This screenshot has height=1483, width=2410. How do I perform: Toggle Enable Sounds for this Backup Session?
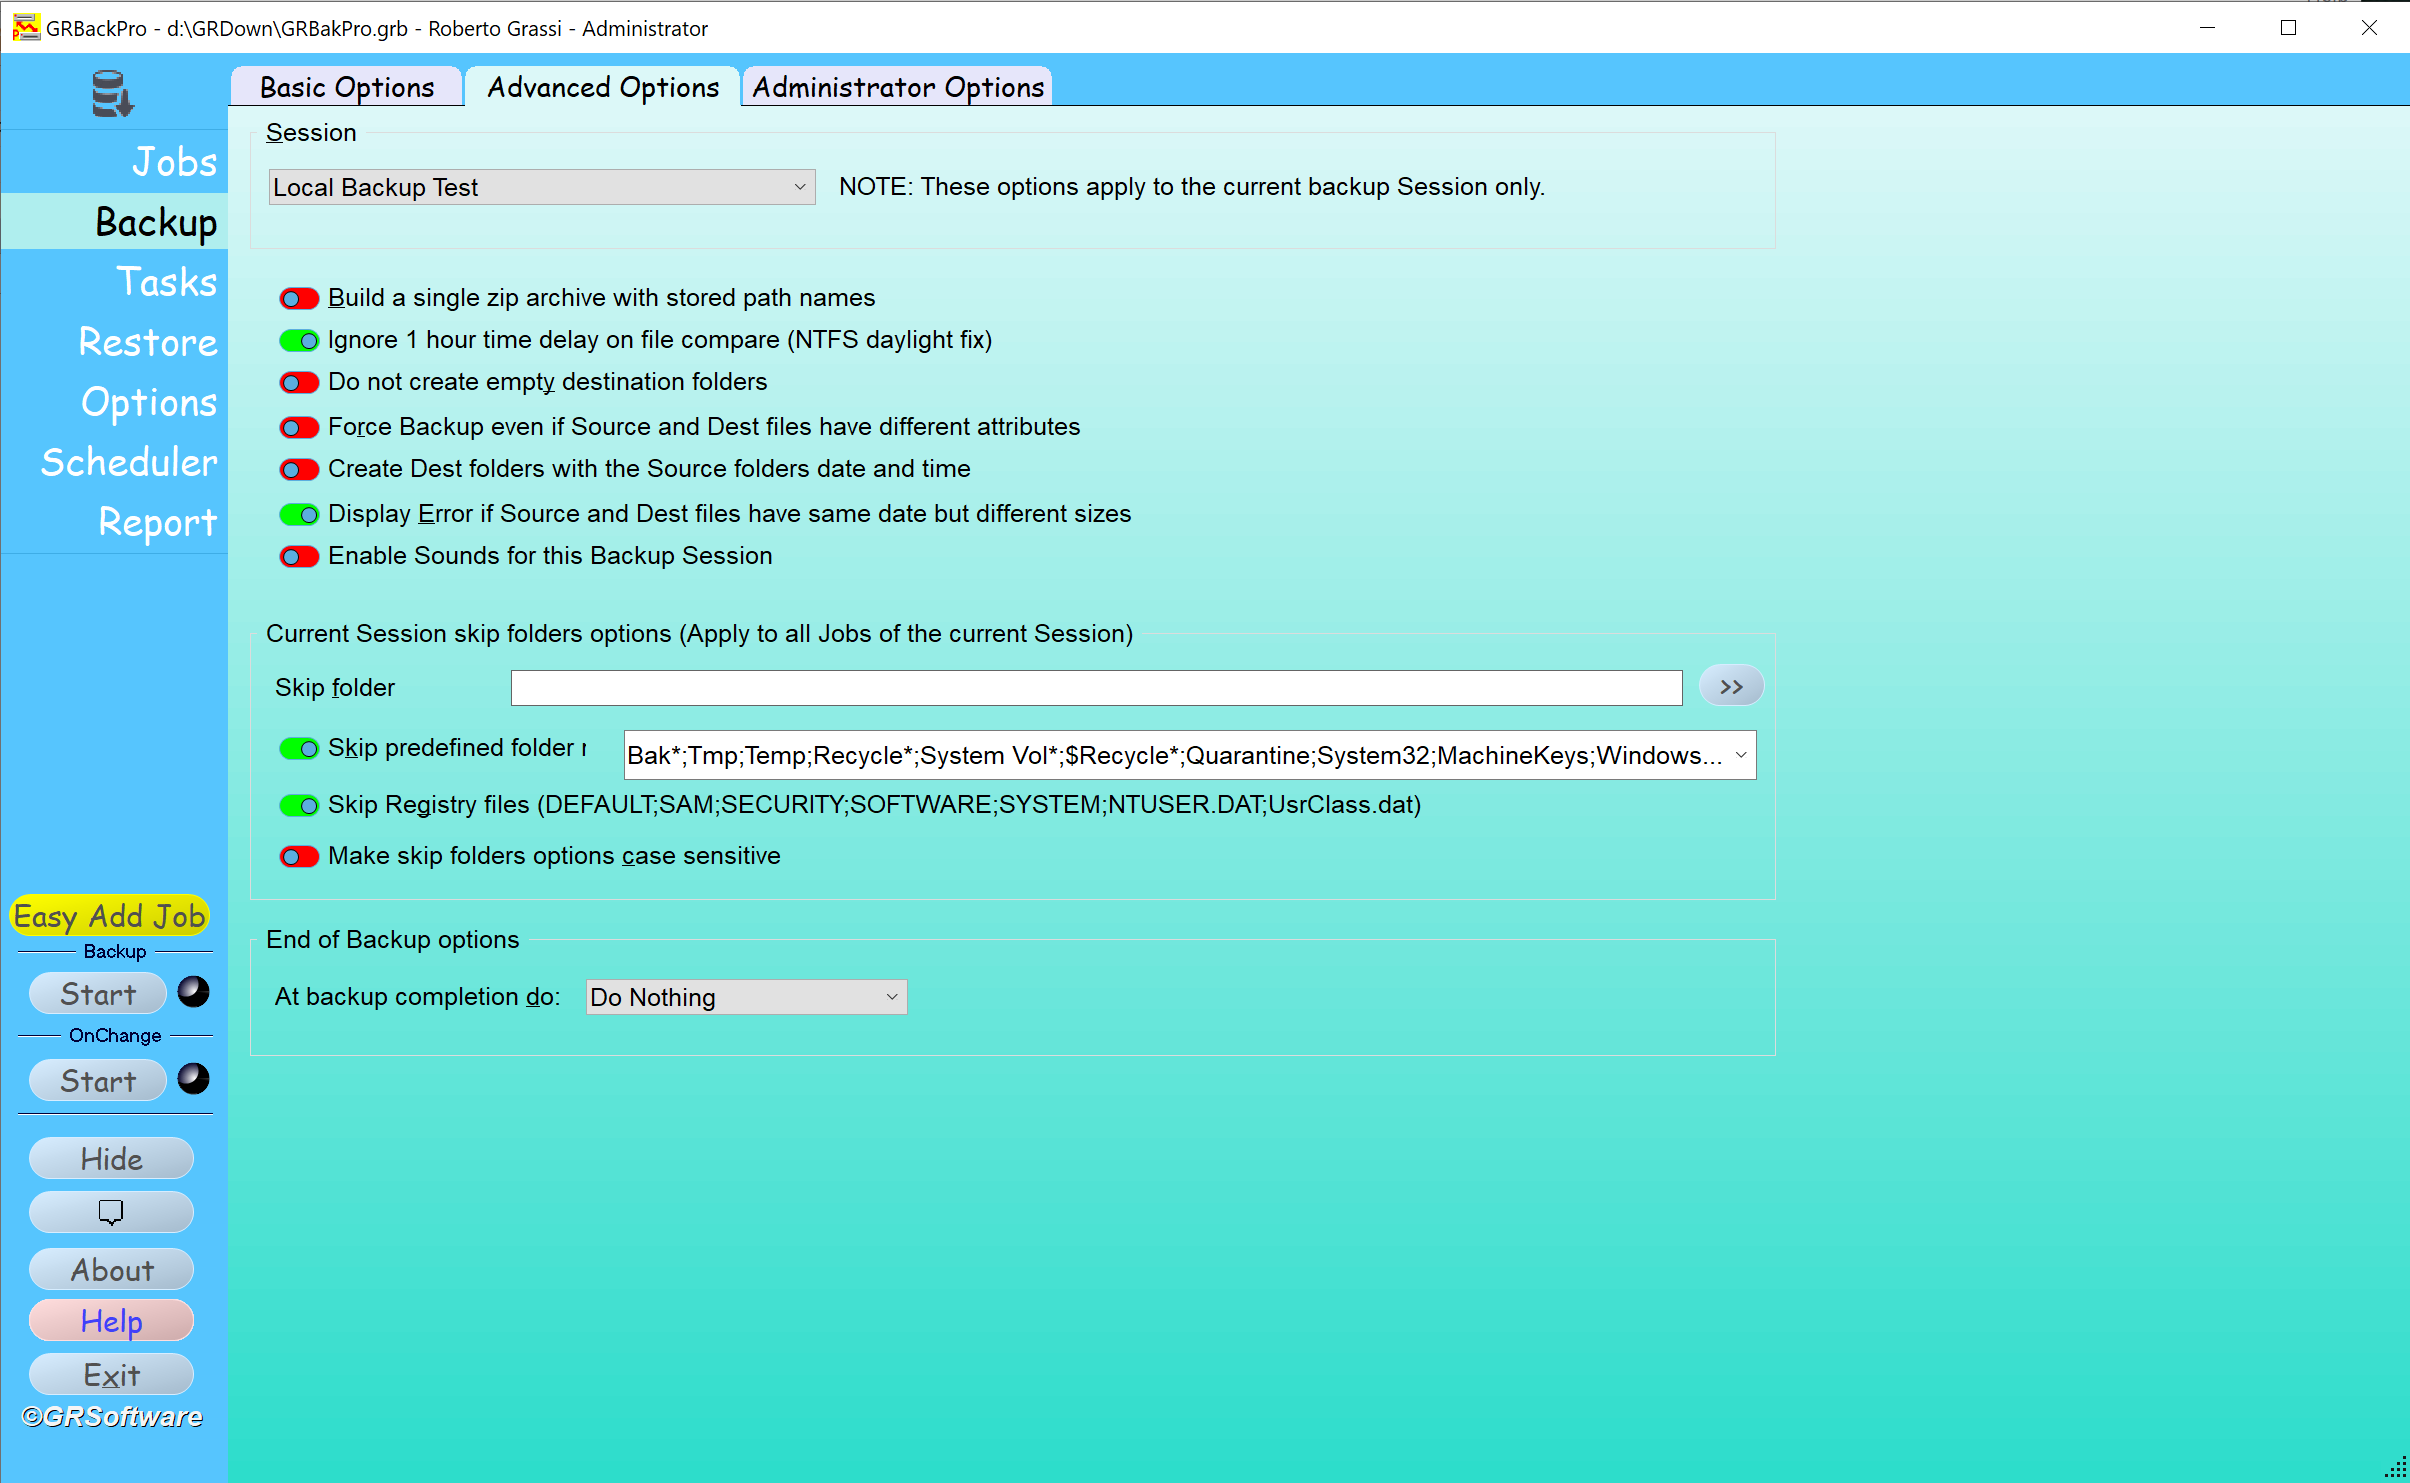[x=299, y=556]
